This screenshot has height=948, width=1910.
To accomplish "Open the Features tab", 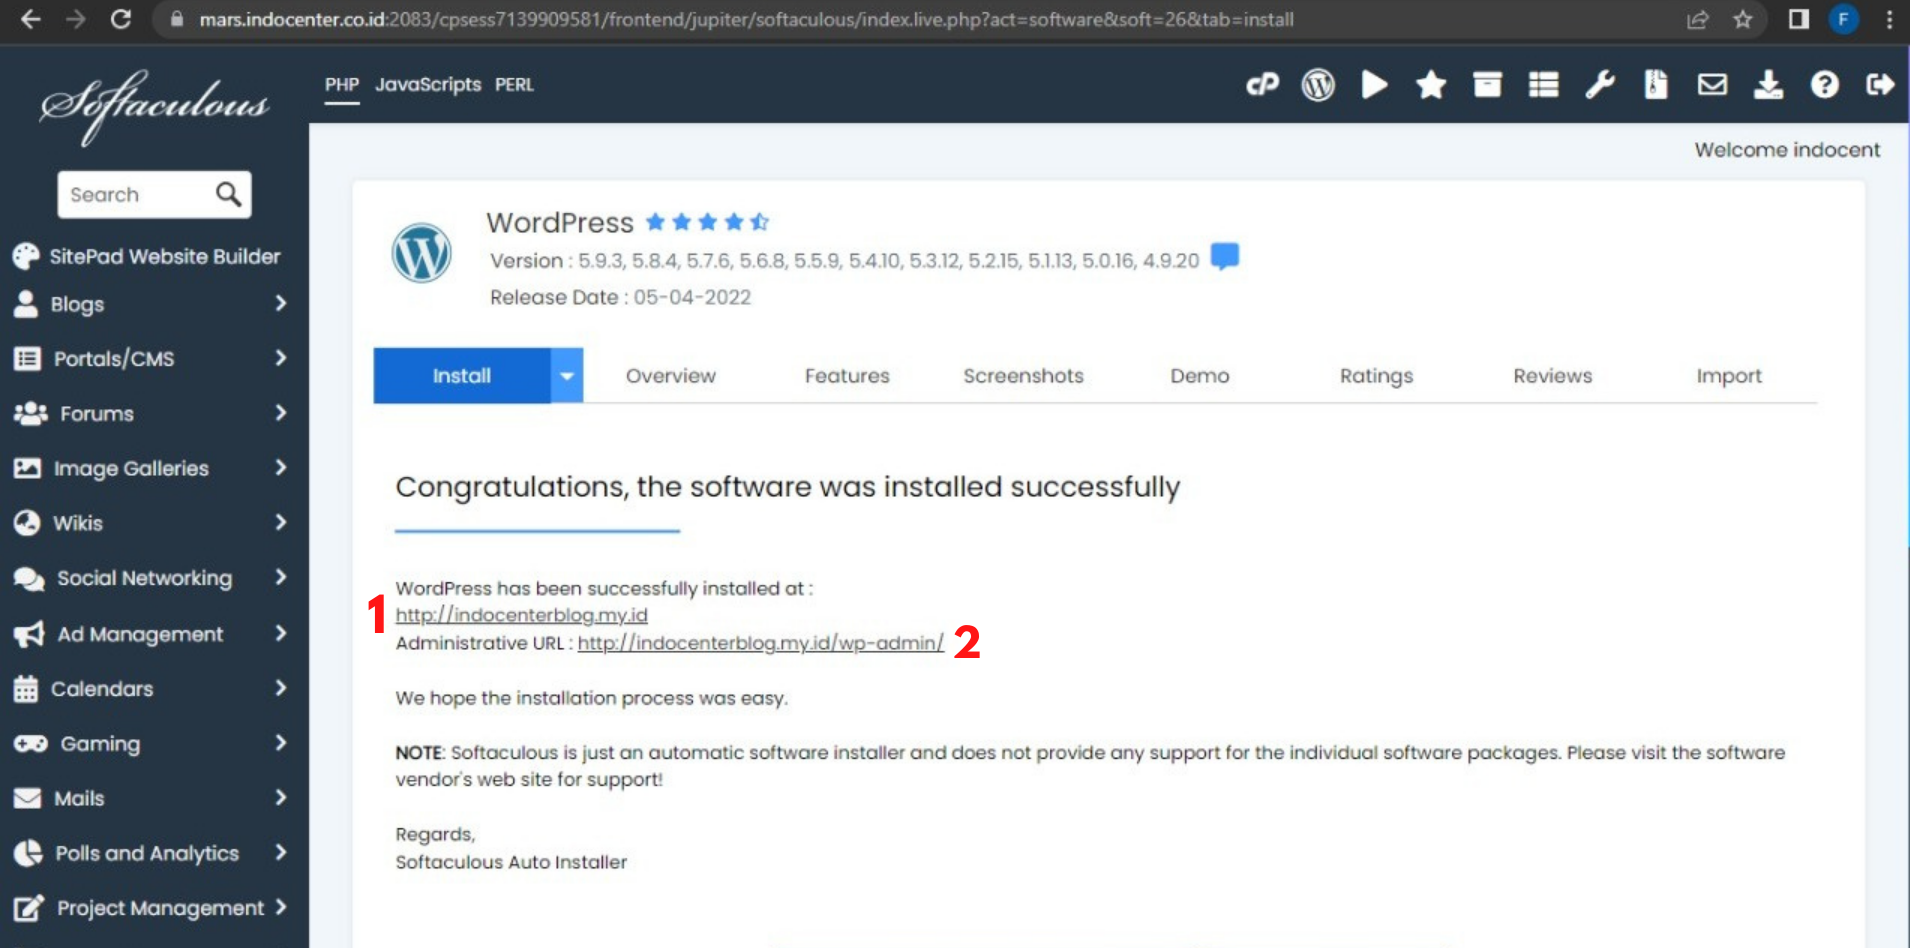I will click(847, 376).
